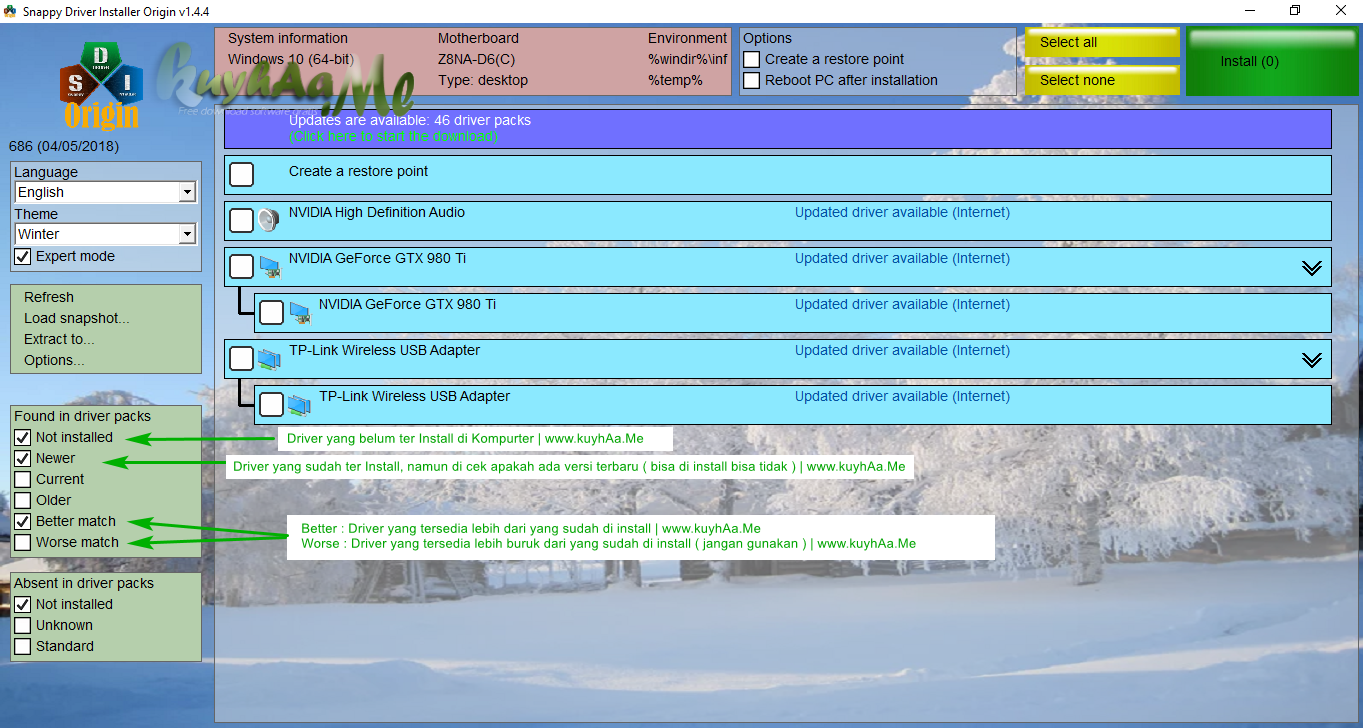Image resolution: width=1363 pixels, height=728 pixels.
Task: Start the download from the 'Updates are available' banner
Action: tap(393, 136)
